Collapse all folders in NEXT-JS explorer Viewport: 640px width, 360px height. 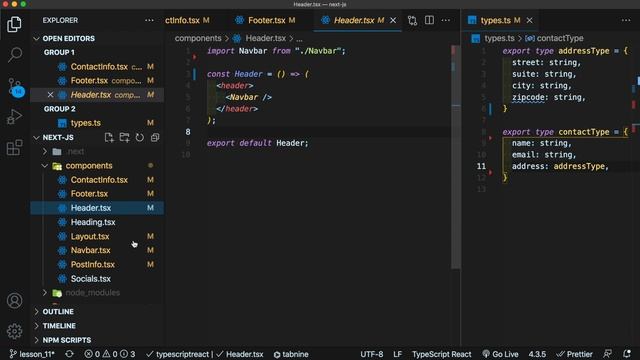pos(155,138)
